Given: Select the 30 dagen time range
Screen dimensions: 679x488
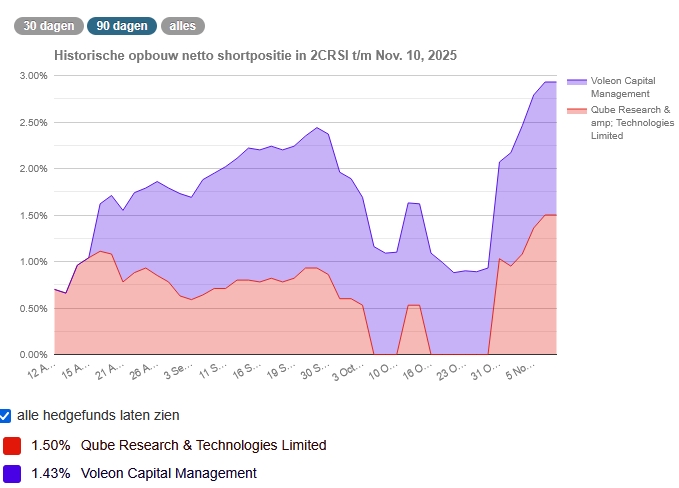Looking at the screenshot, I should coord(48,26).
